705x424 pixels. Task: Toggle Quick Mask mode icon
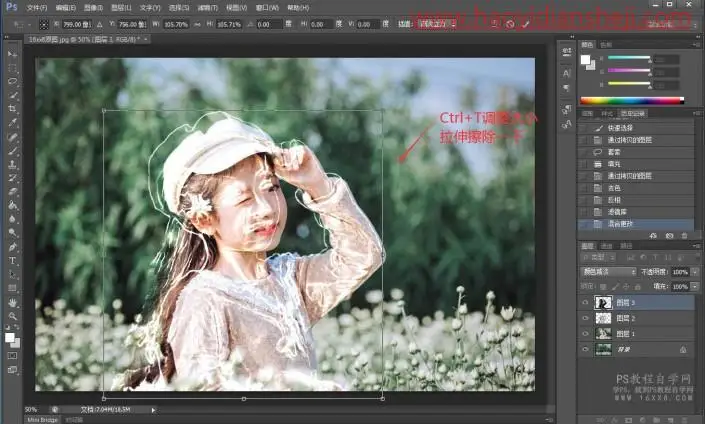point(12,356)
